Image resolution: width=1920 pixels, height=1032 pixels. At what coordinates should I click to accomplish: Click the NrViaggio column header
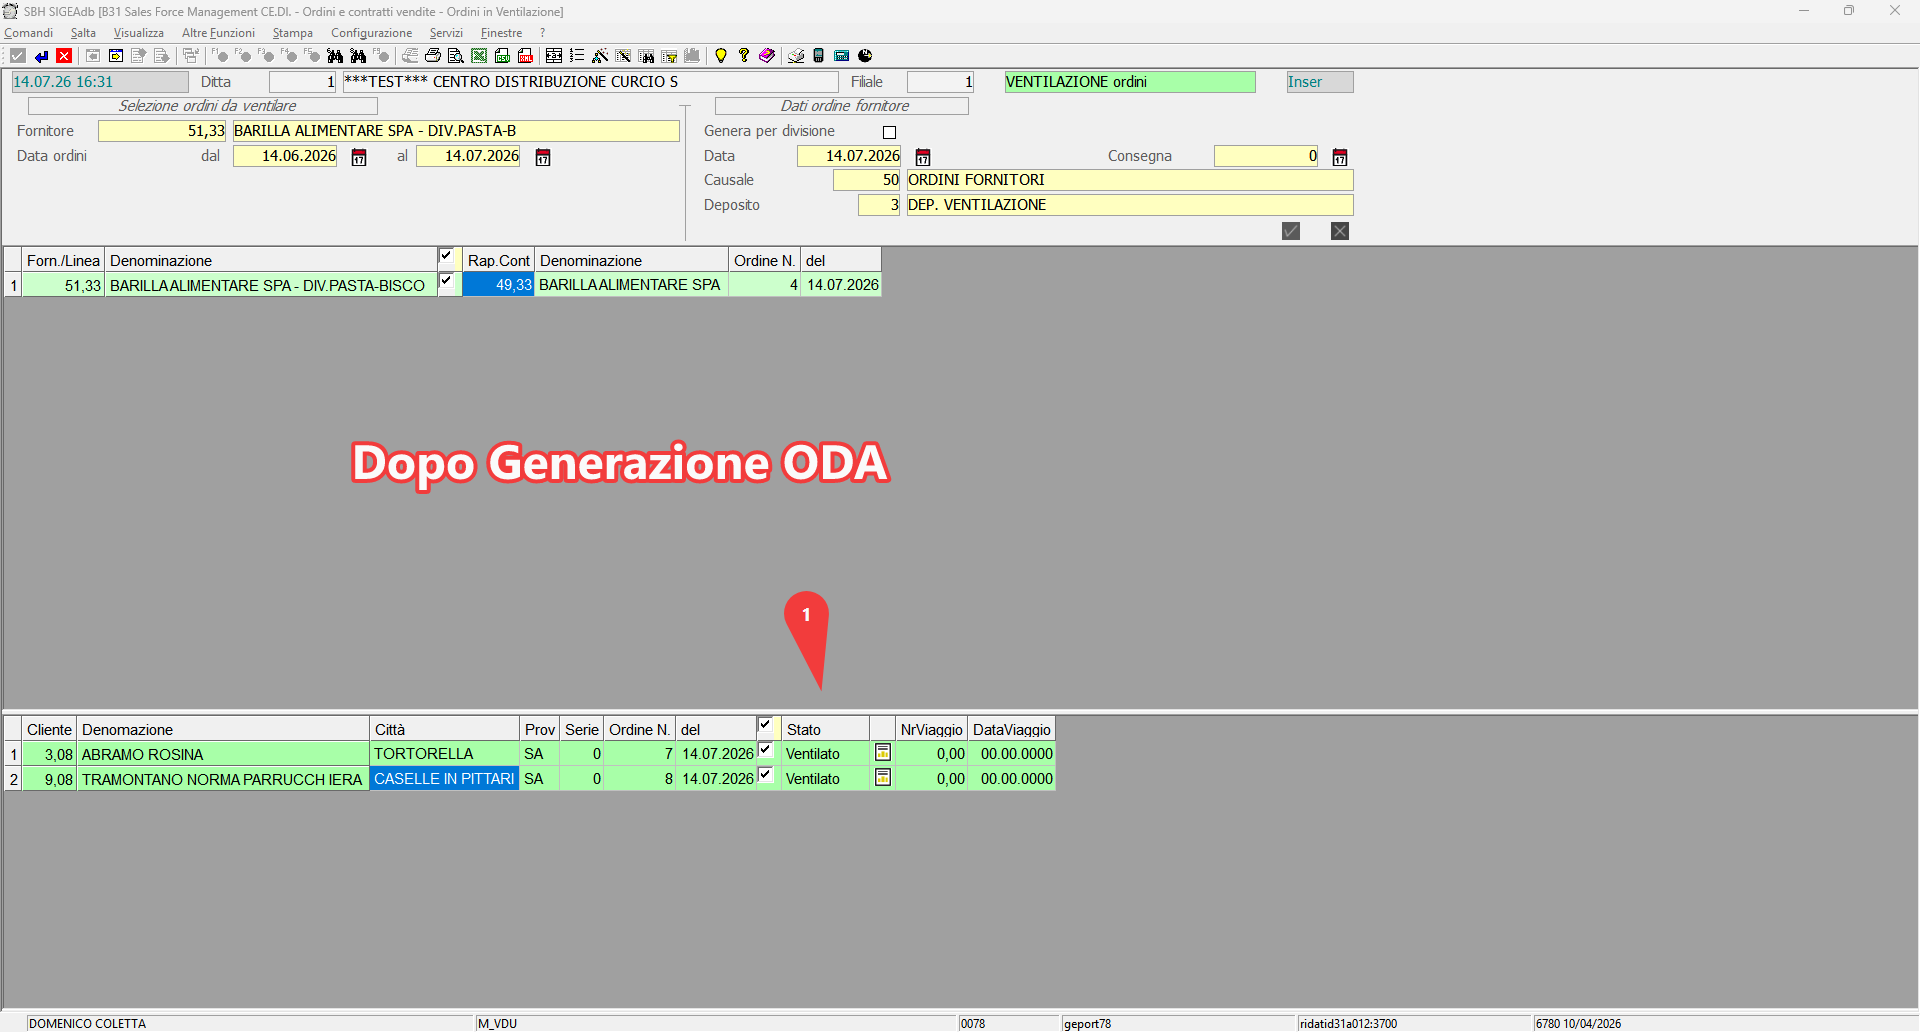931,729
